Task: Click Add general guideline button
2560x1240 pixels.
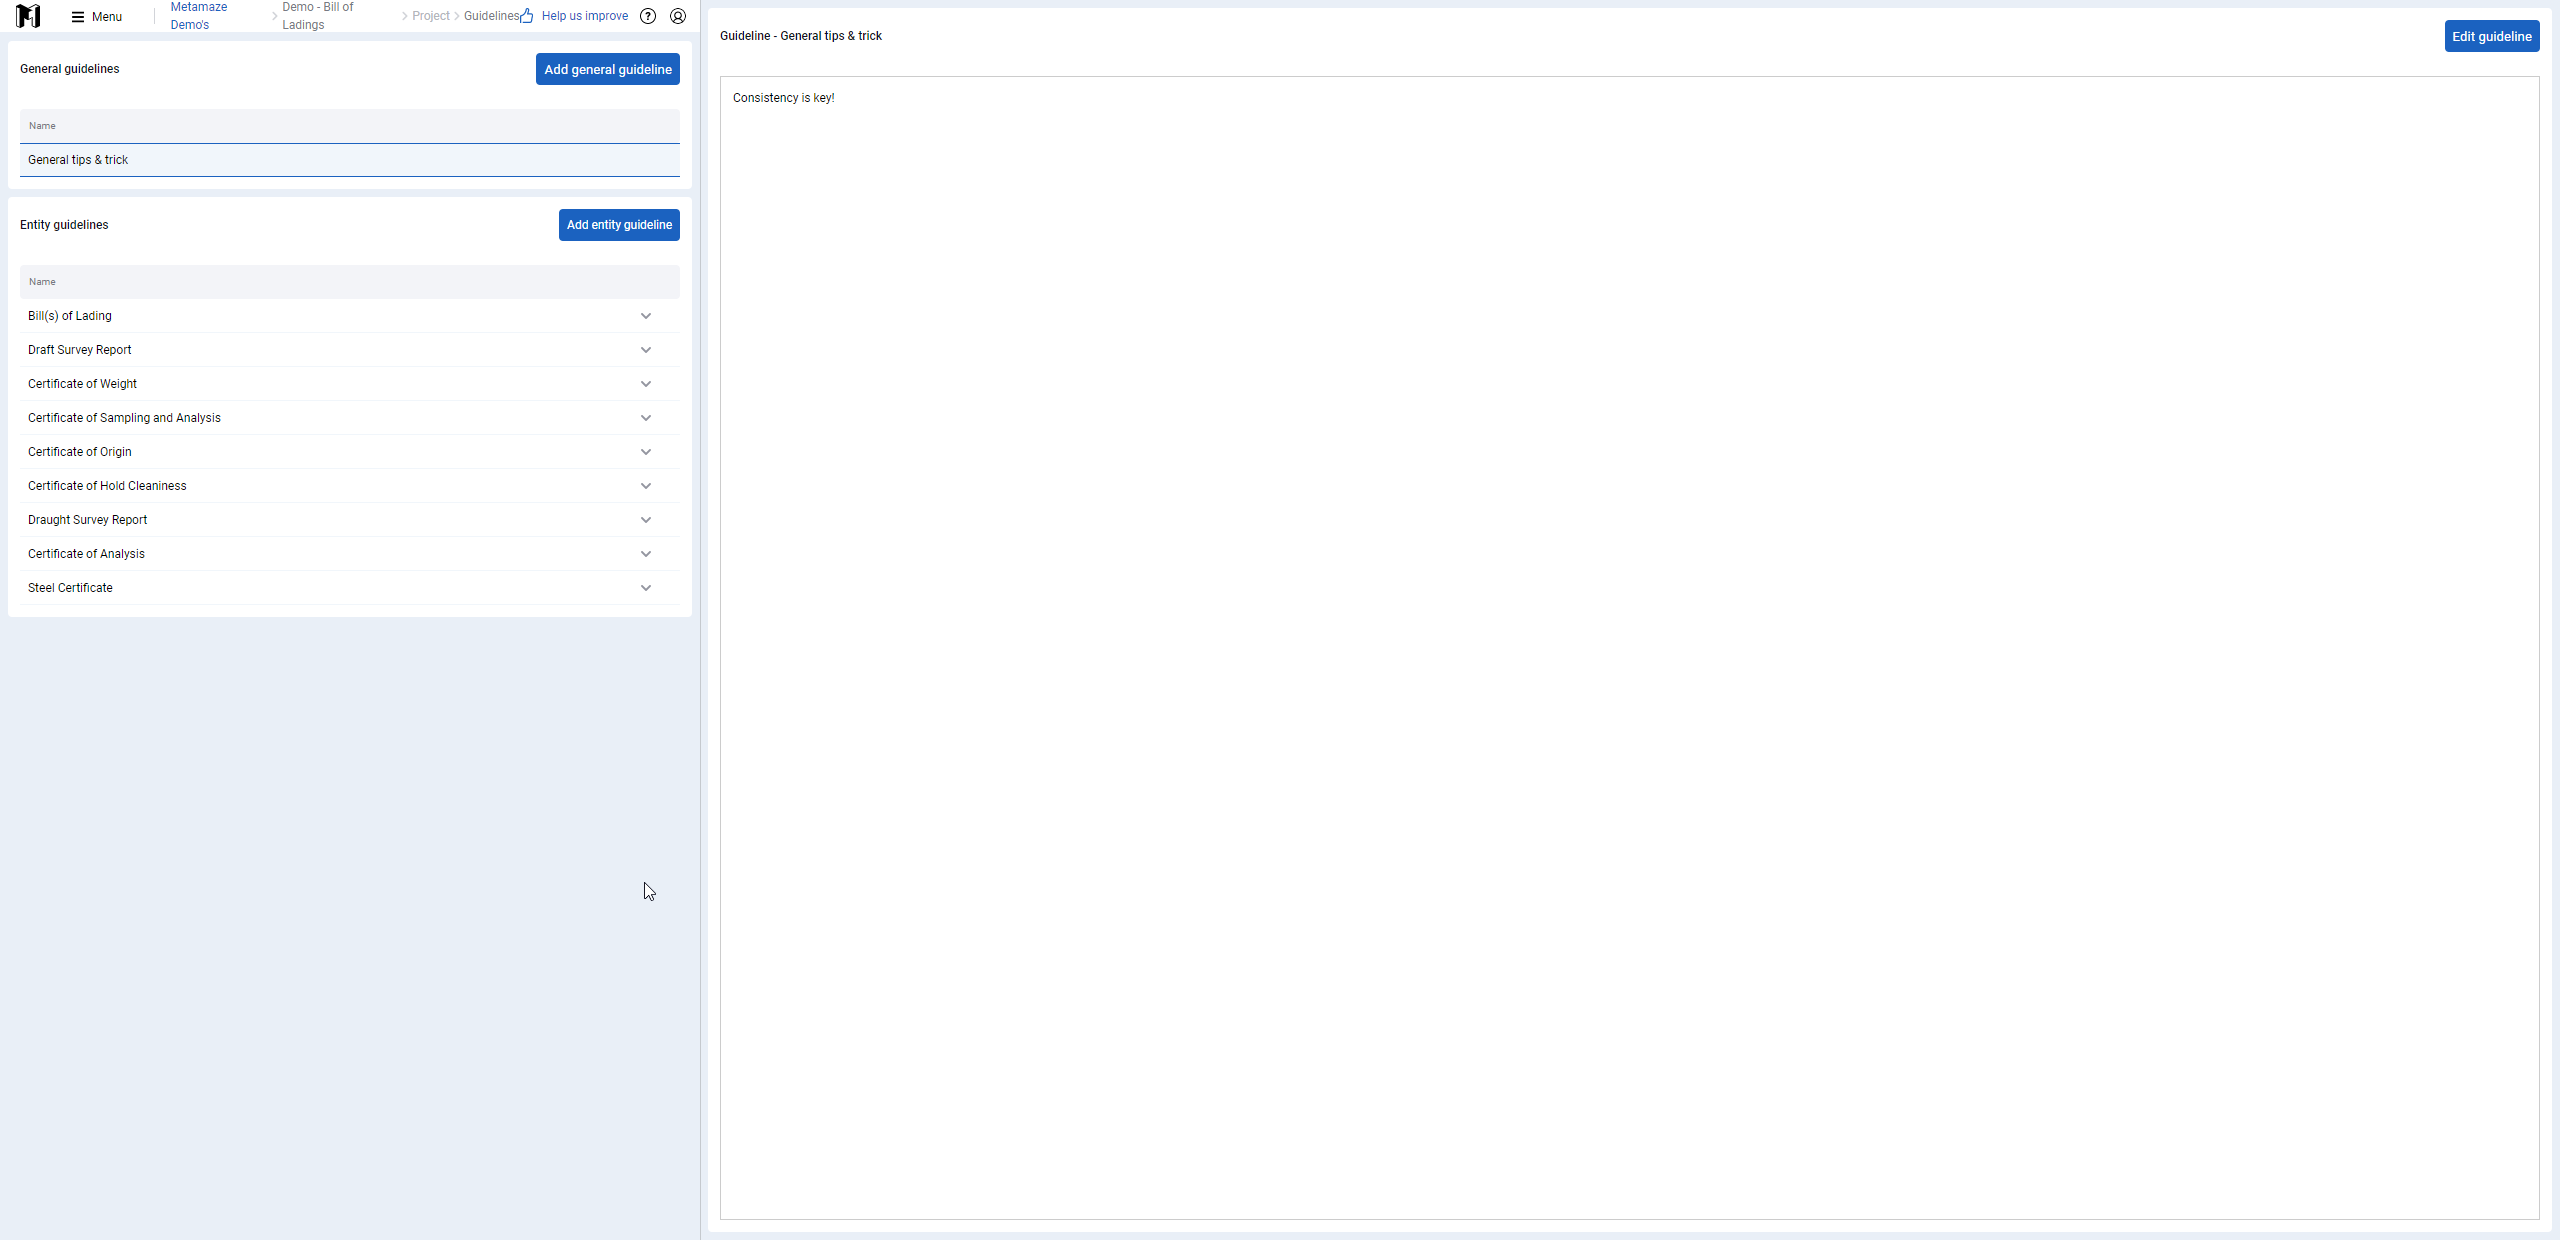Action: pos(608,69)
